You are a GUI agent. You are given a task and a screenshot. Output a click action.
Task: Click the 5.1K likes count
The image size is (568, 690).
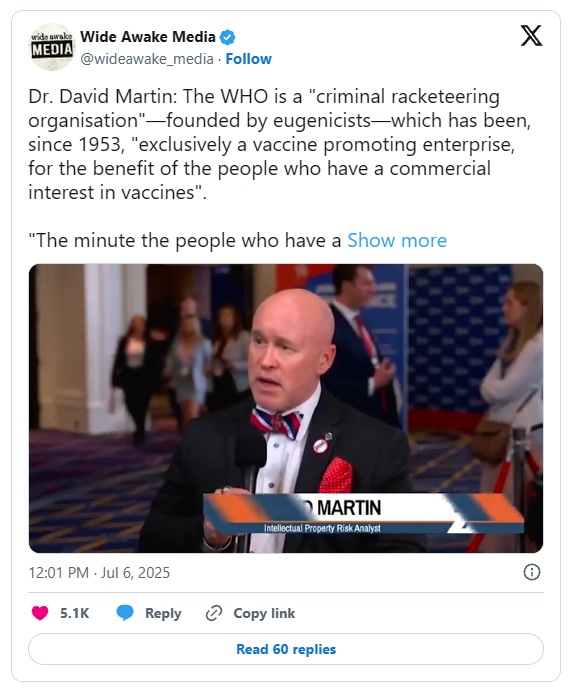coord(74,613)
